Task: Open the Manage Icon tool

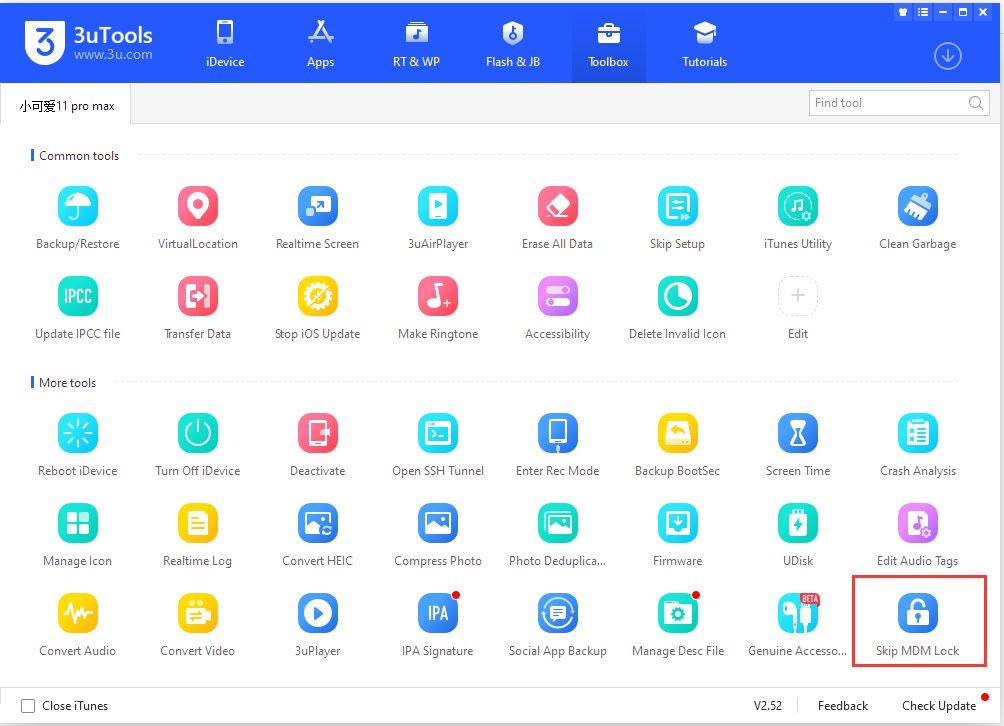Action: coord(77,535)
